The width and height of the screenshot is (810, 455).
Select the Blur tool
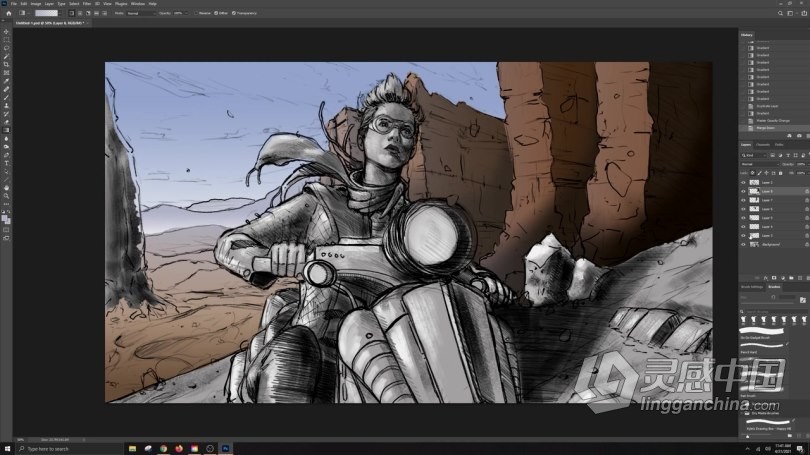(6, 138)
